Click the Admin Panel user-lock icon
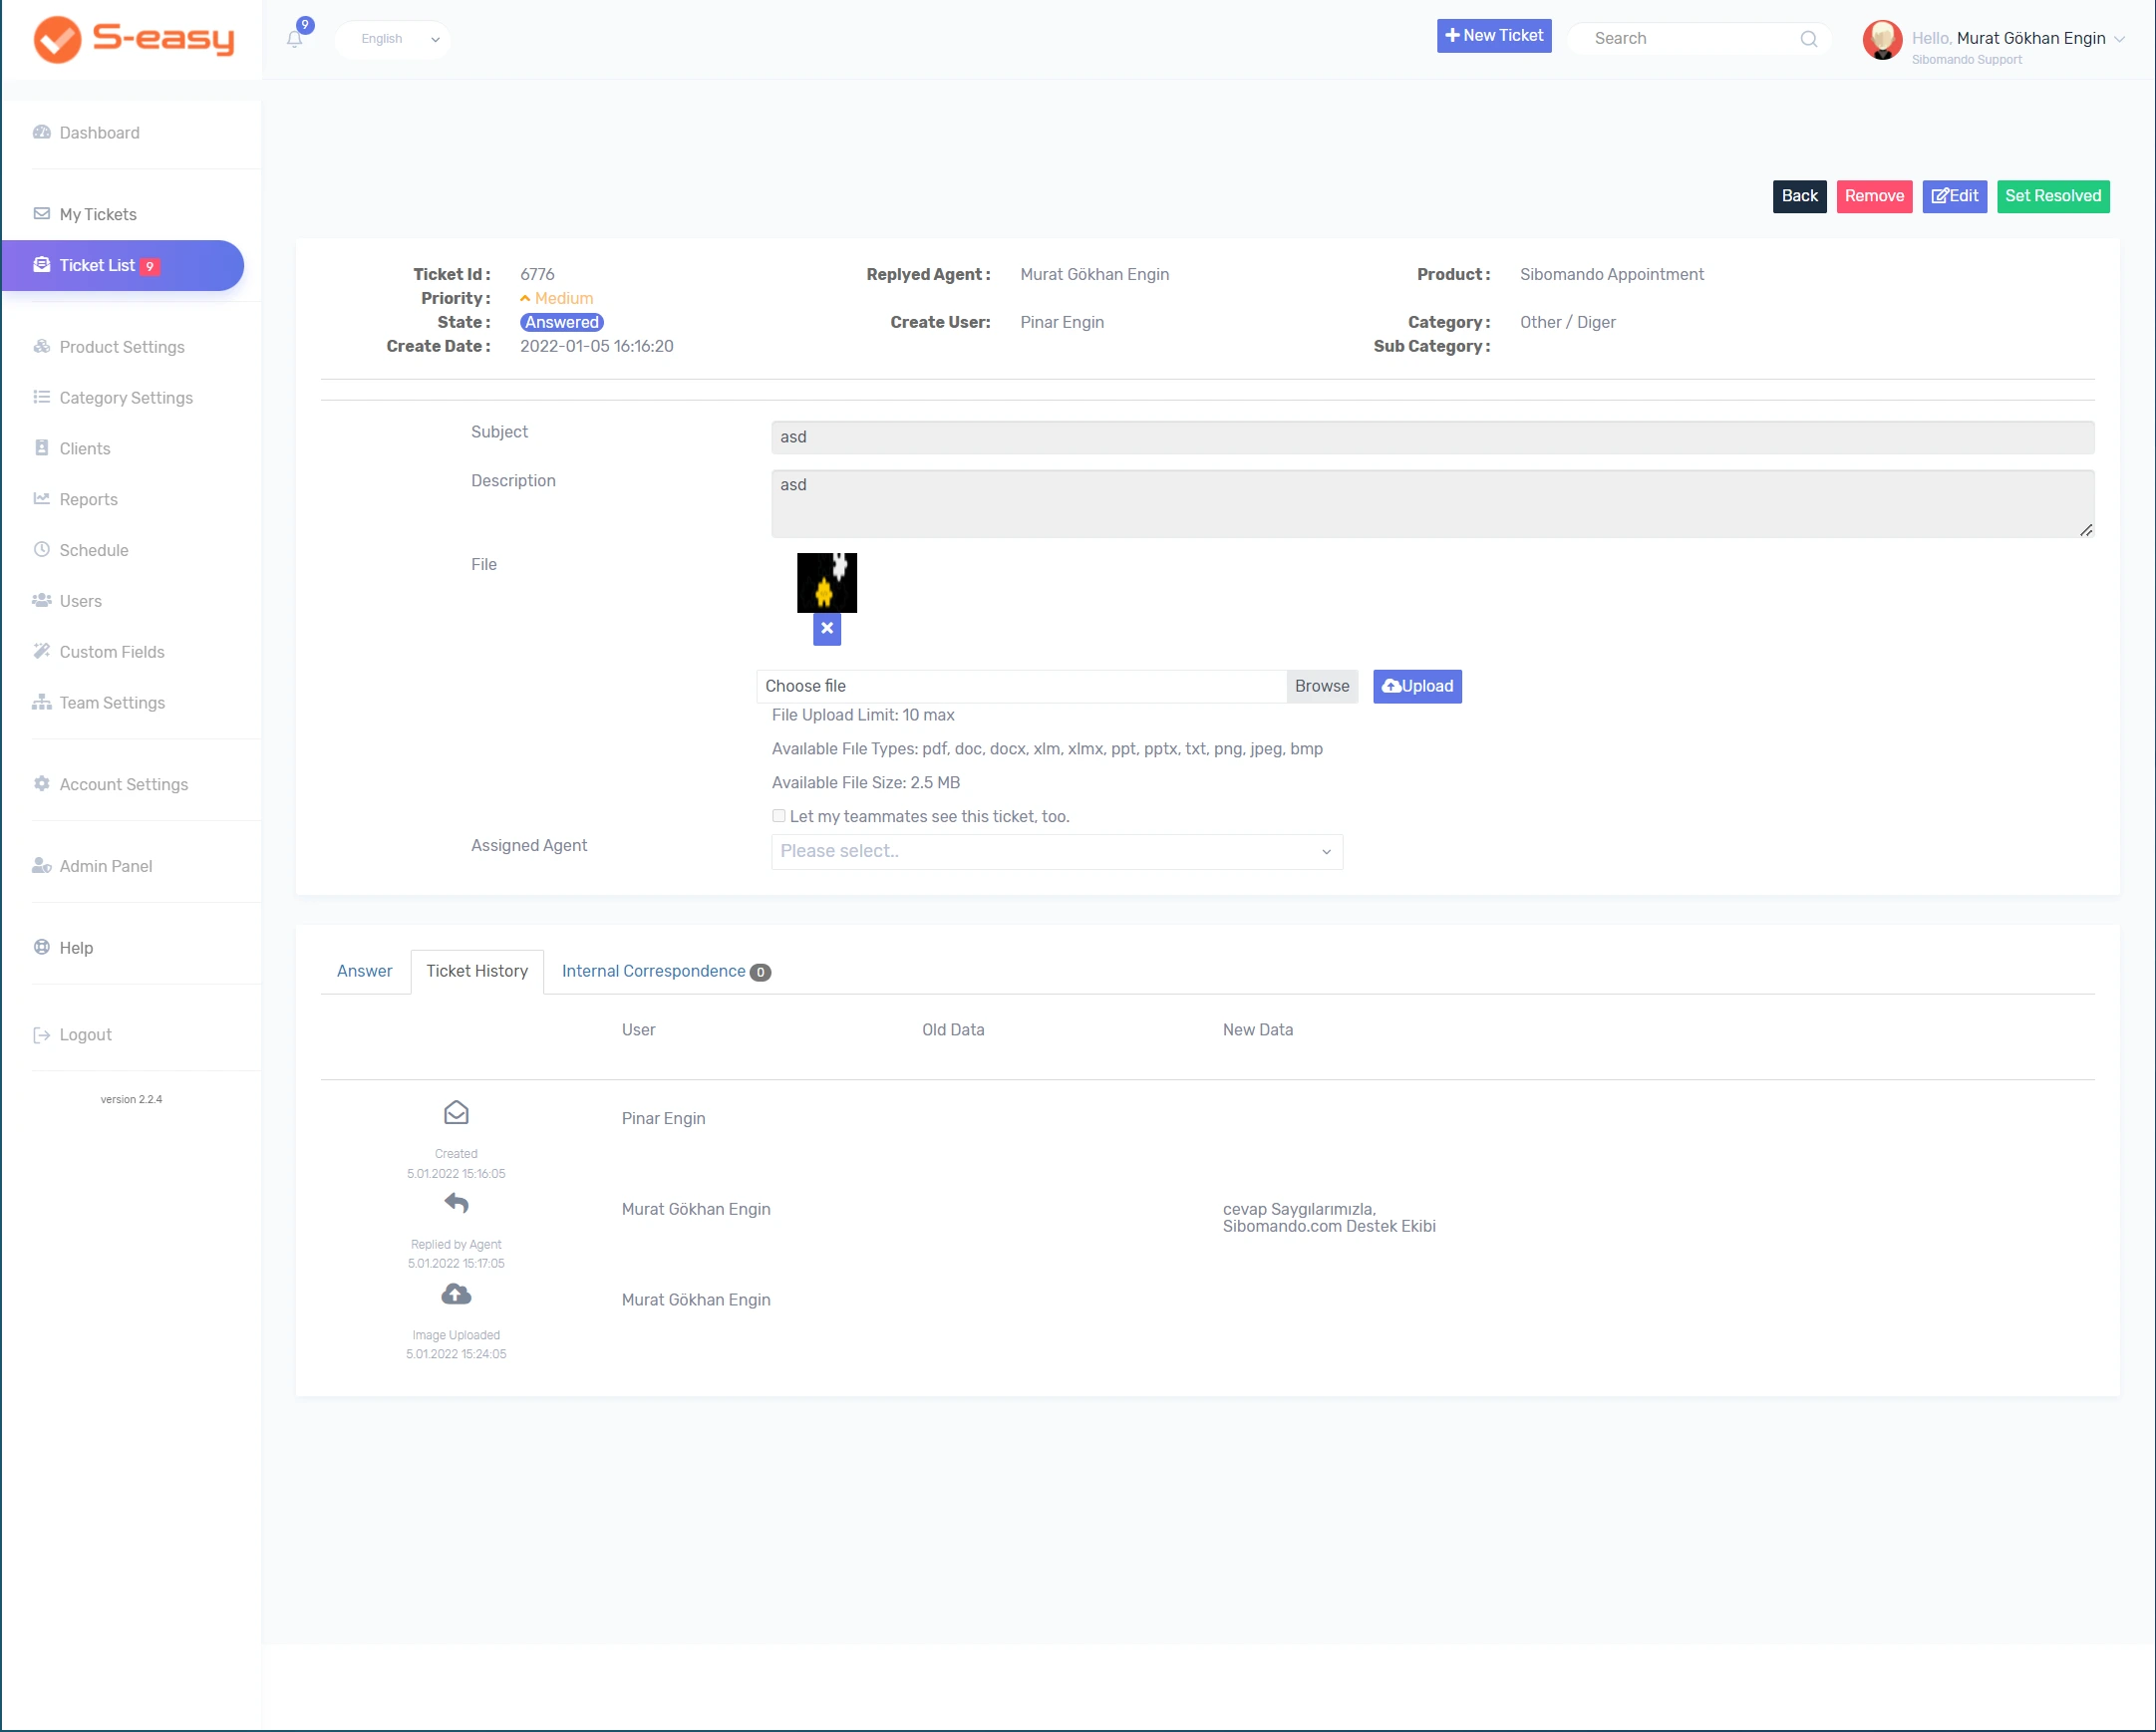 point(42,865)
